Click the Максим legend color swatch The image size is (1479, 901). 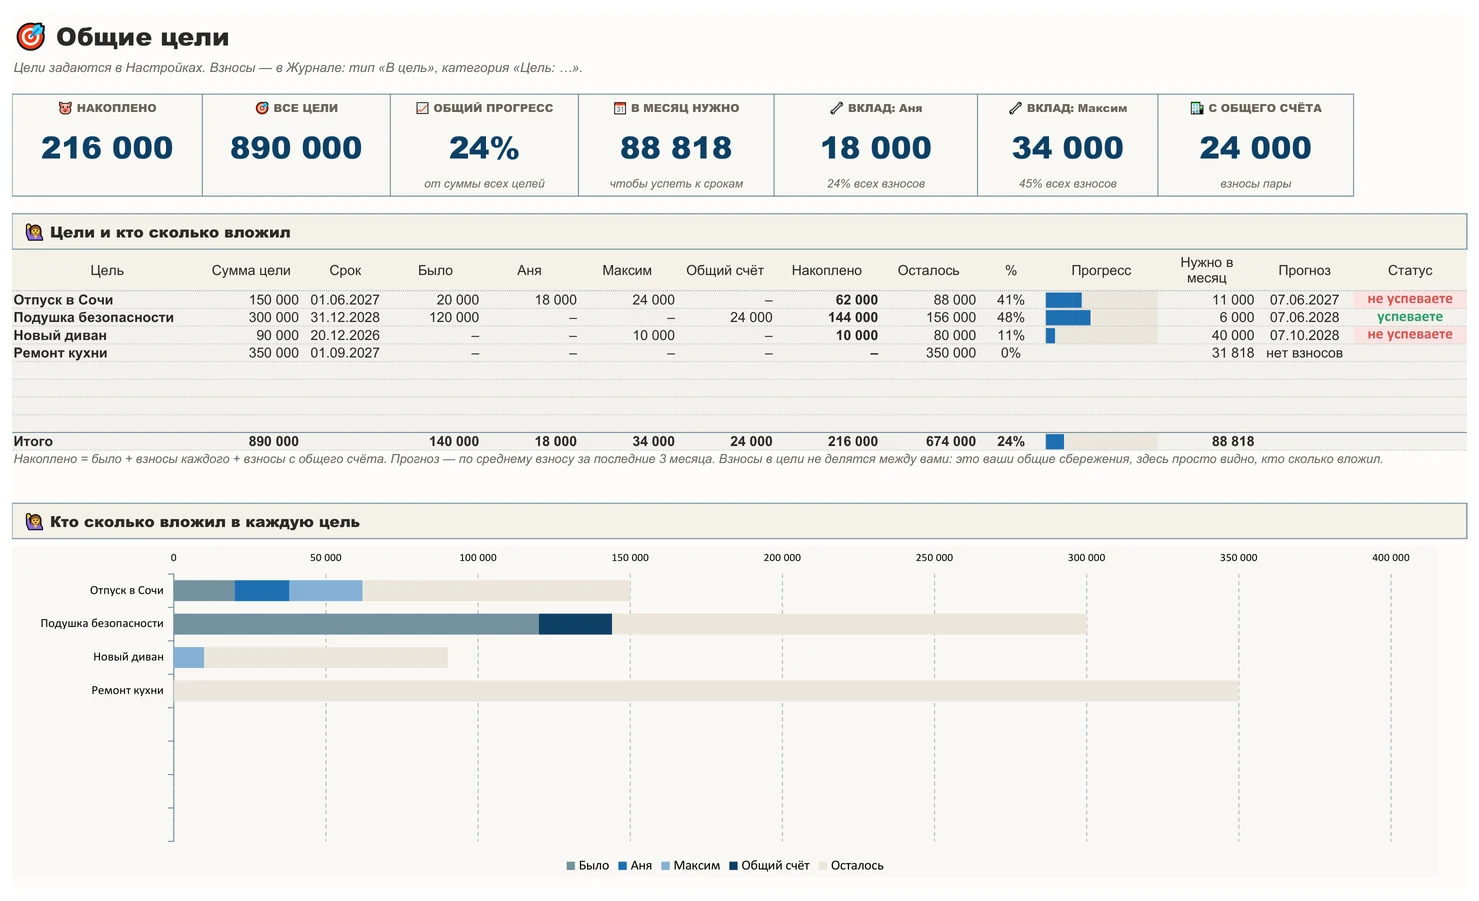coord(665,866)
